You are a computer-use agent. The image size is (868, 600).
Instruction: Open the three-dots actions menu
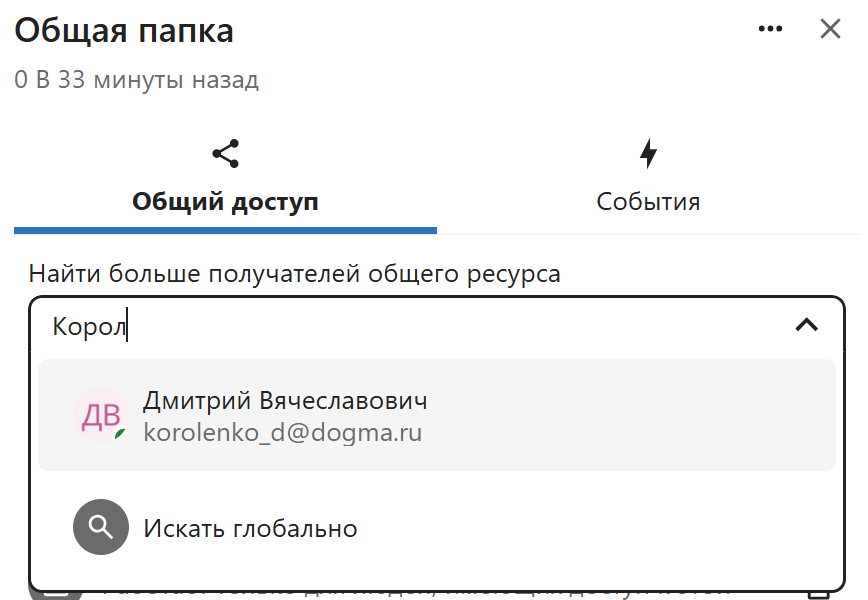click(770, 30)
